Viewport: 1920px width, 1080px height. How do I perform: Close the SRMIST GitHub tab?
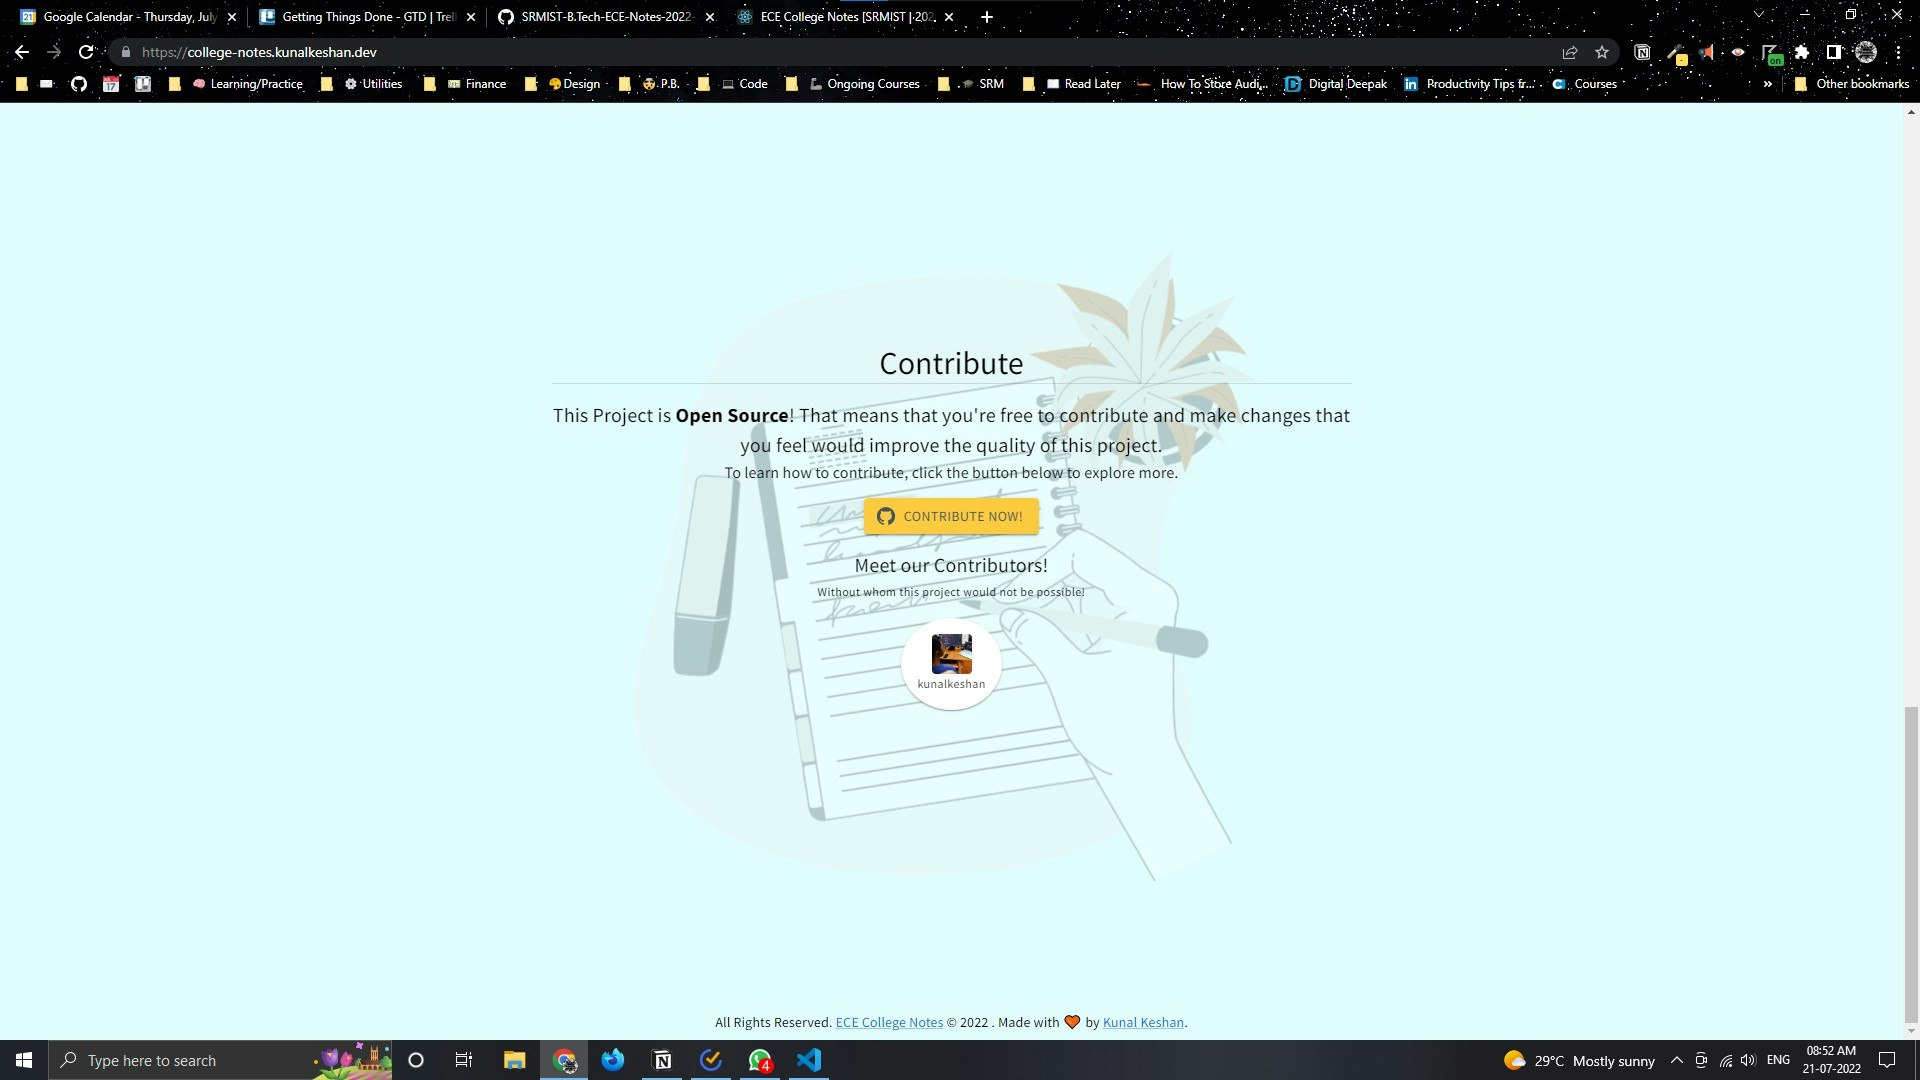(x=710, y=17)
